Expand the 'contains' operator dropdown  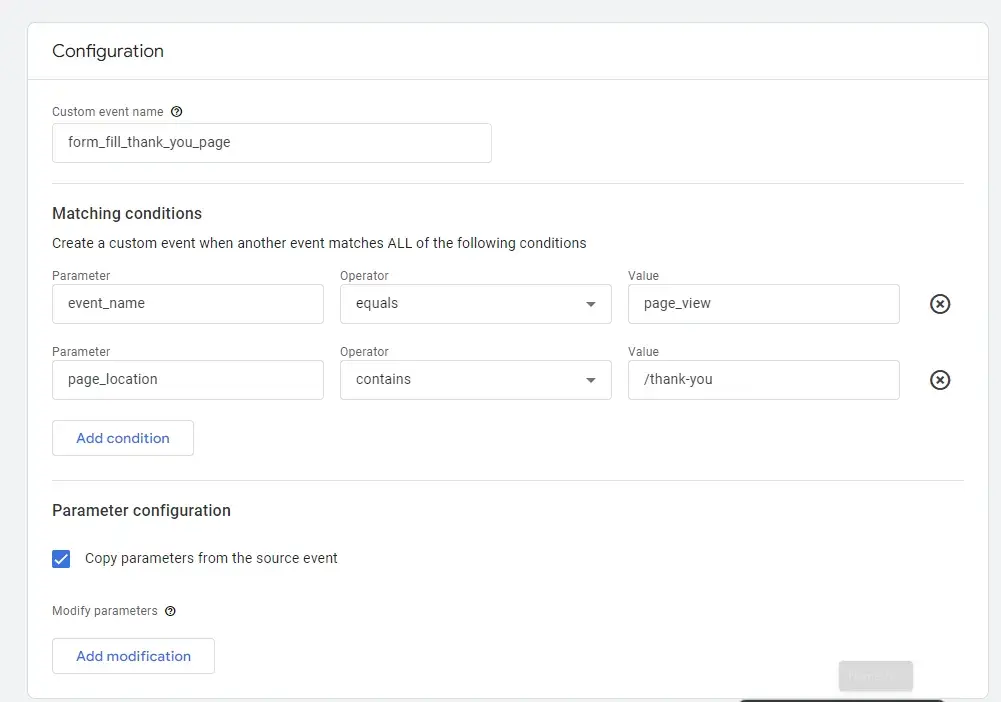click(475, 380)
